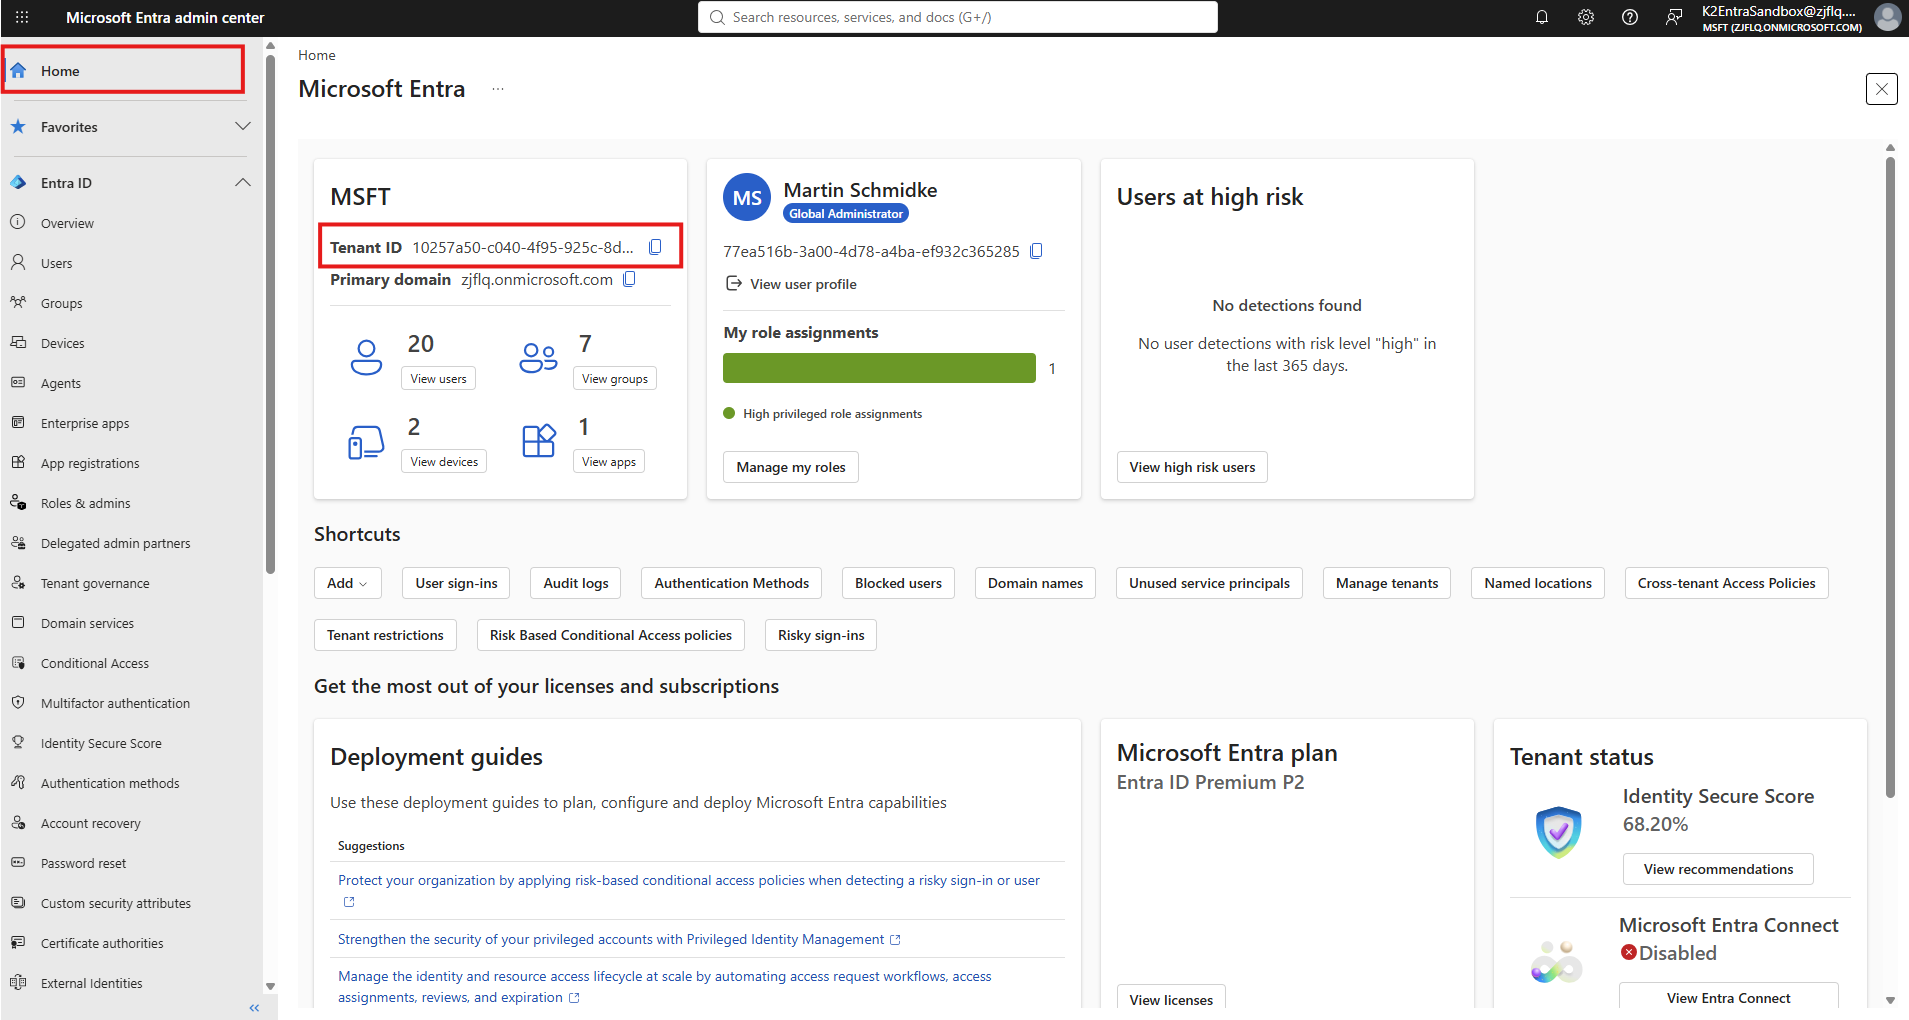Viewport: 1909px width, 1020px height.
Task: Focus the Search resources search box
Action: pyautogui.click(x=958, y=17)
